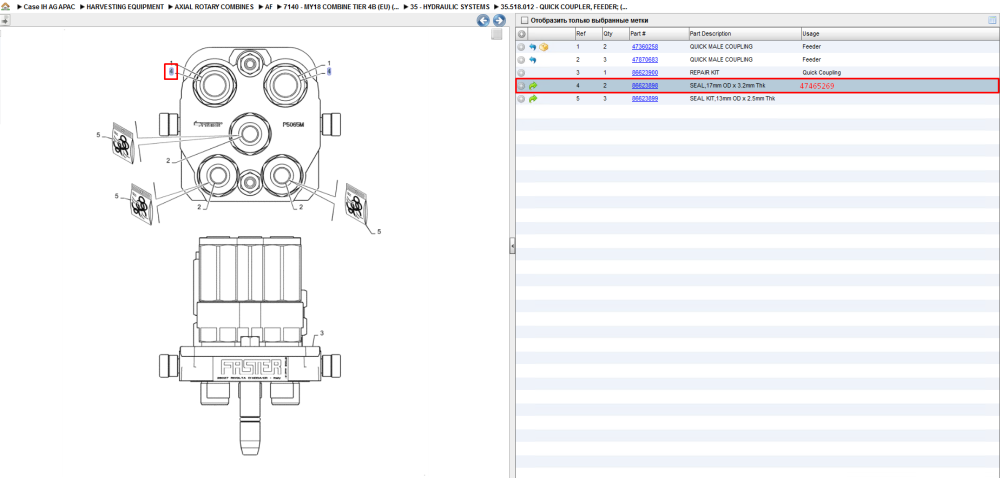Viewport: 1000px width, 478px height.
Task: Click 'REPAIR KIT' description text
Action: (x=705, y=73)
